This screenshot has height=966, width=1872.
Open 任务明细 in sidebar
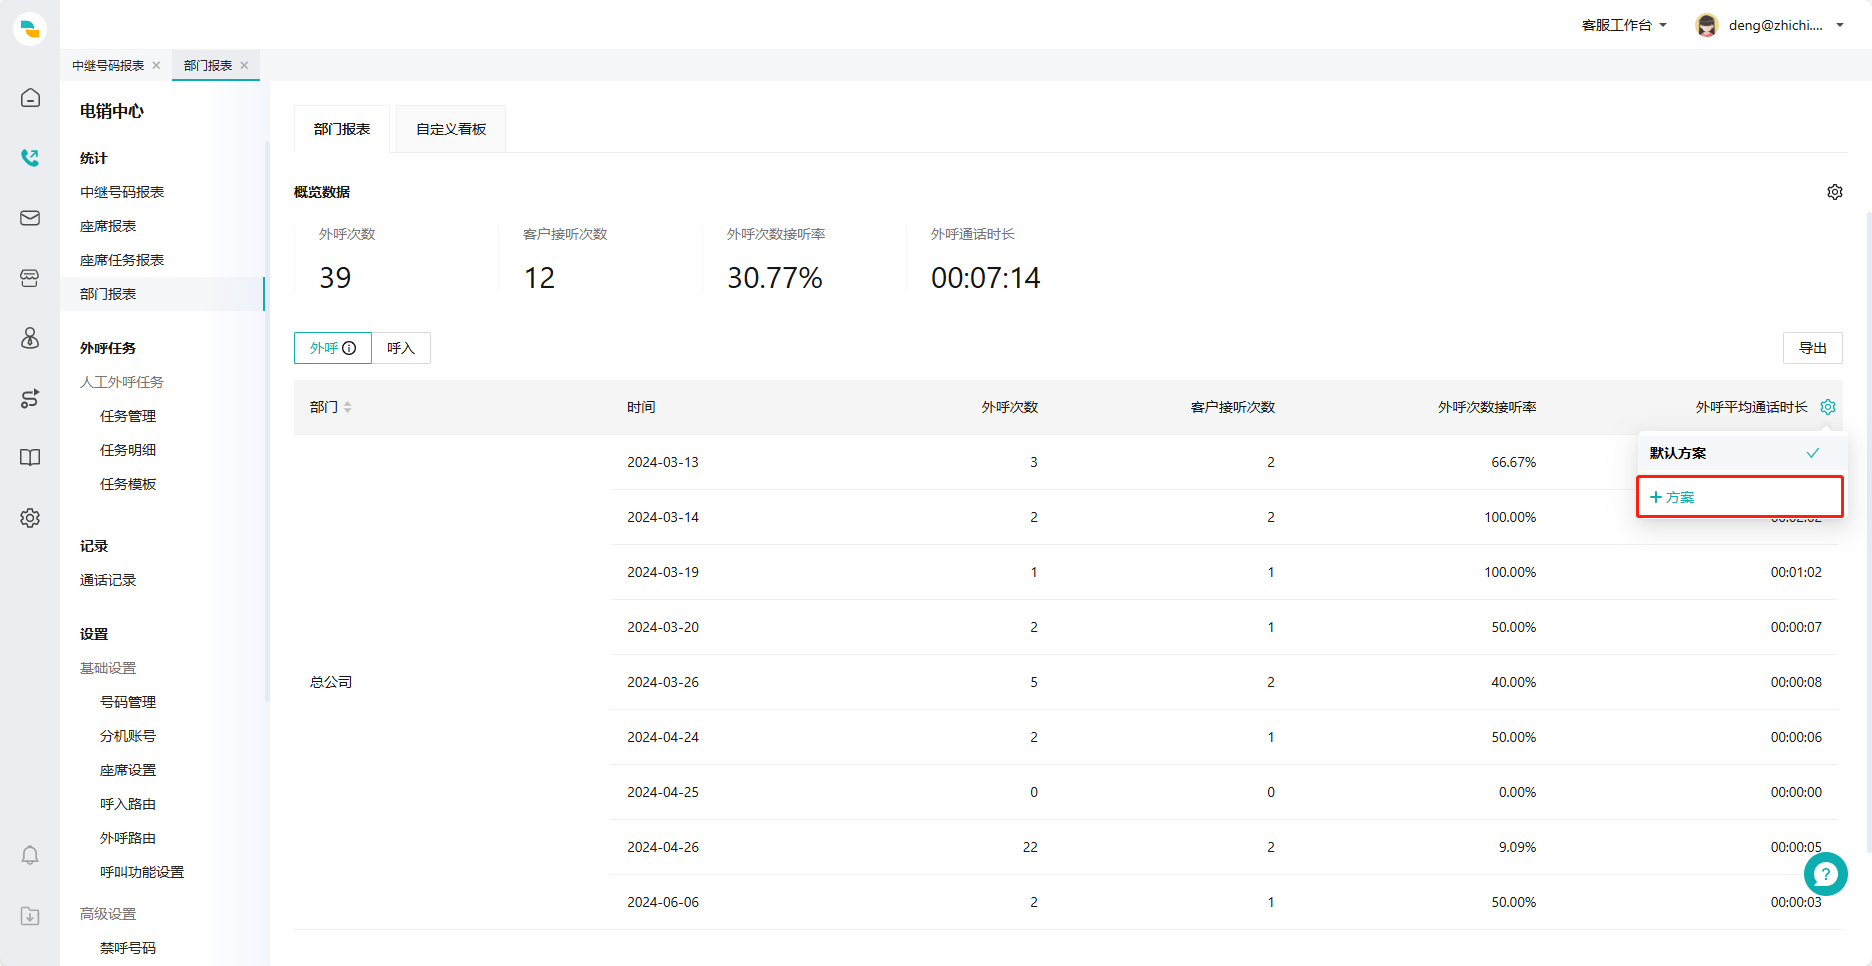point(128,450)
